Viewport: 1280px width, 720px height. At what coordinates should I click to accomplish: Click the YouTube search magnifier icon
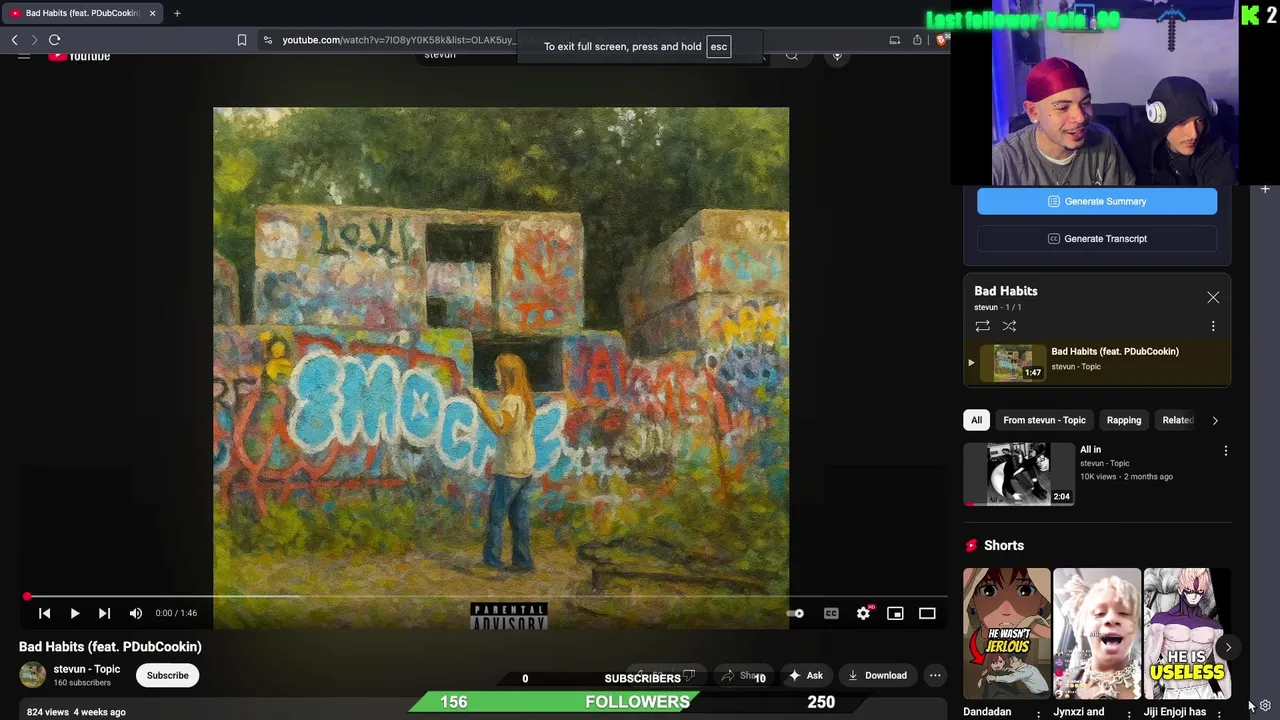point(792,56)
